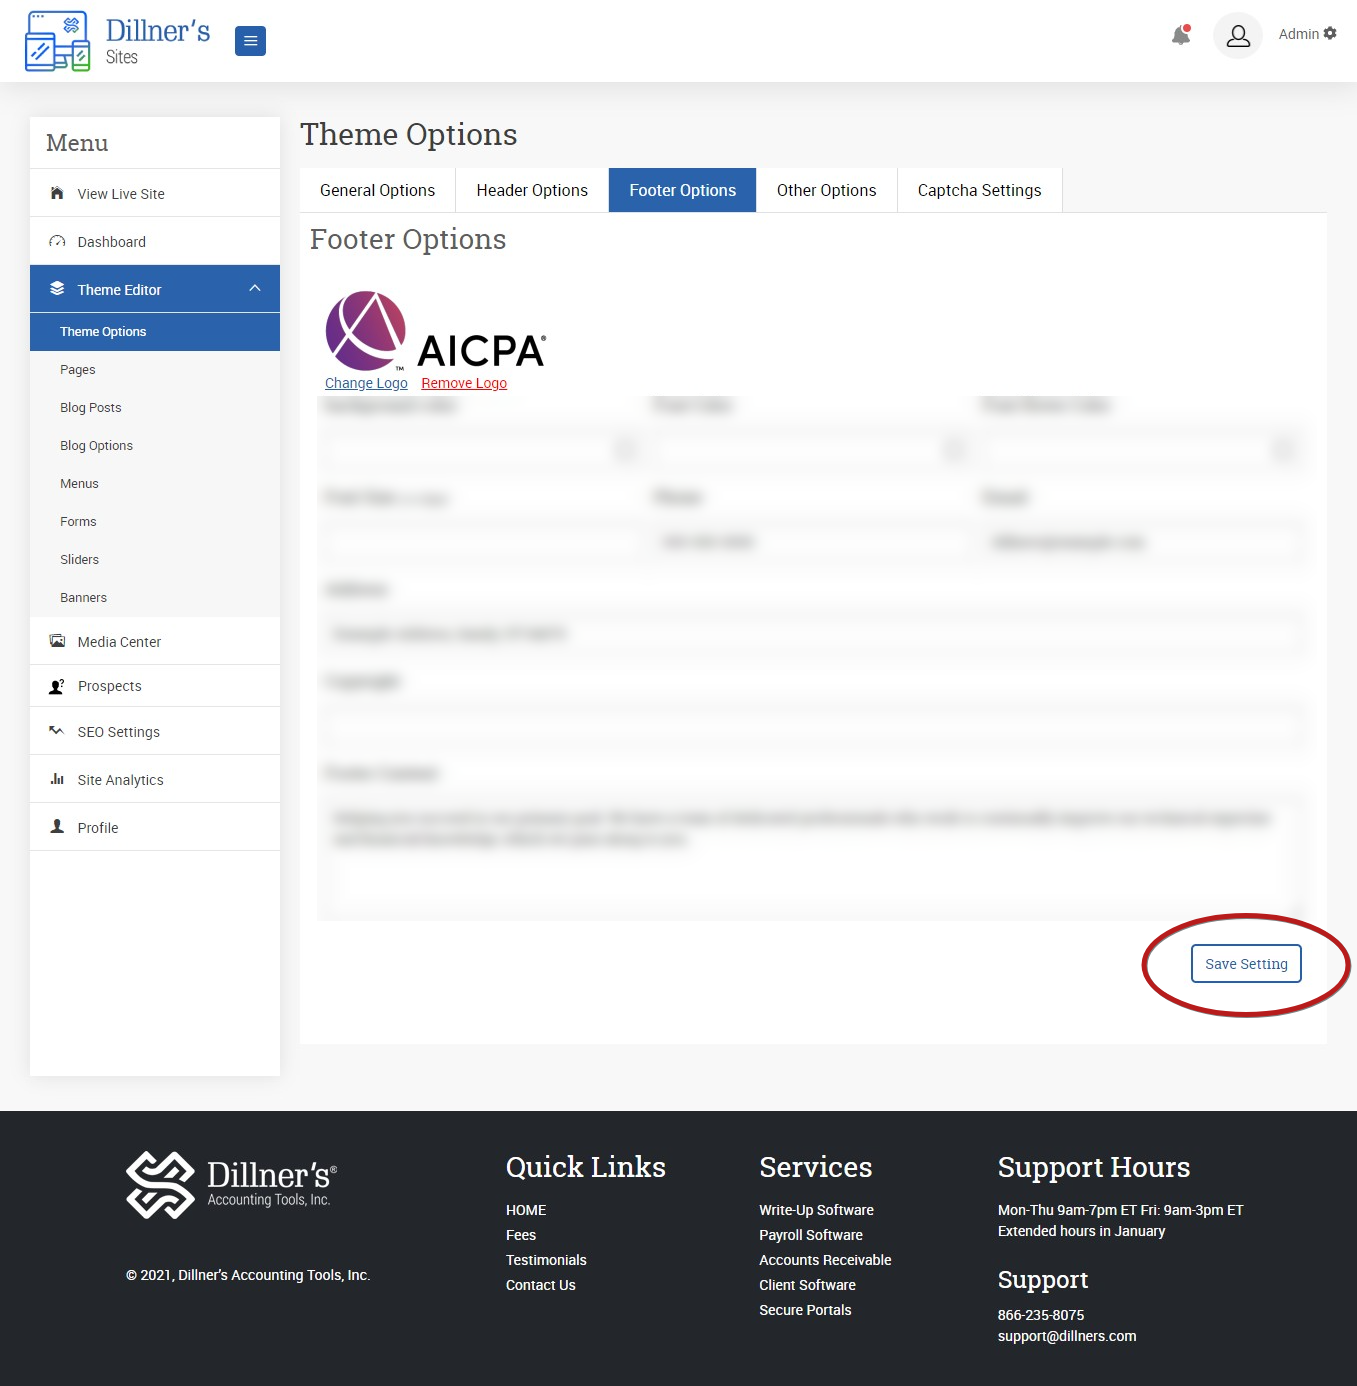This screenshot has height=1386, width=1357.
Task: Open View Live Site menu item
Action: [x=155, y=193]
